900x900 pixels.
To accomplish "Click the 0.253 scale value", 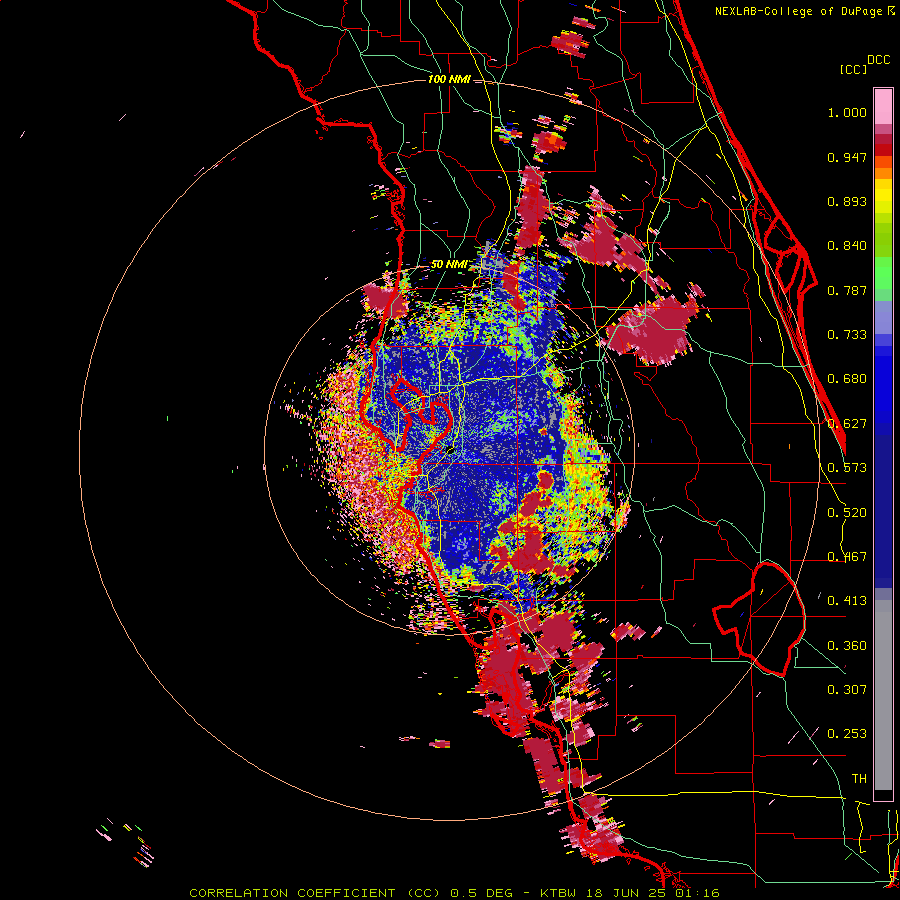I will (x=847, y=734).
